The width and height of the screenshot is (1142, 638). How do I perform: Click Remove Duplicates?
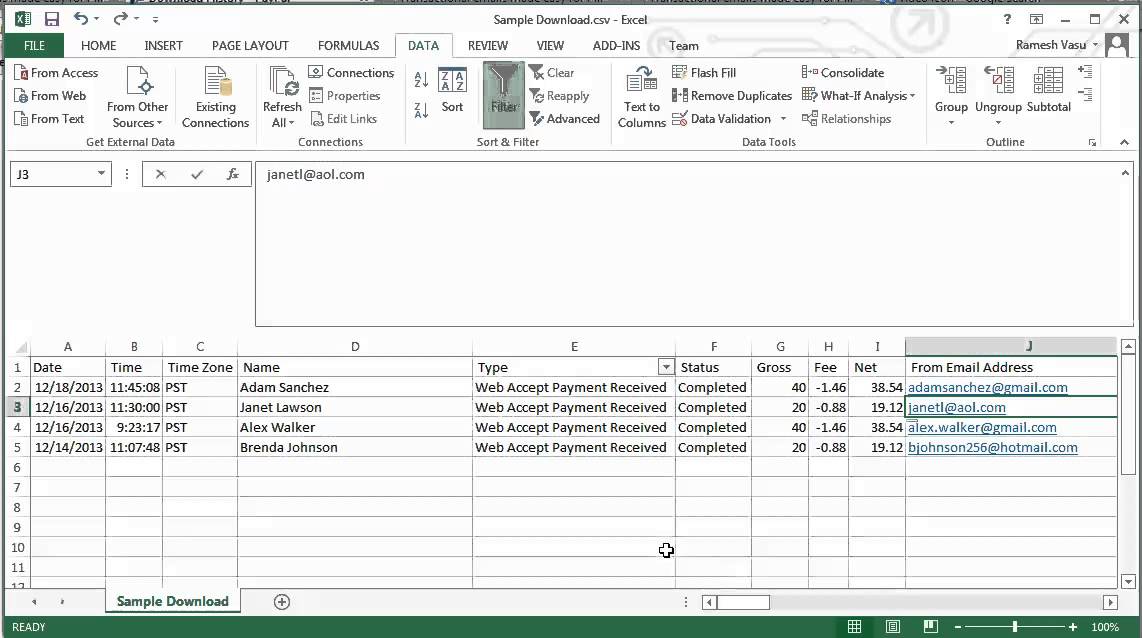(x=732, y=95)
